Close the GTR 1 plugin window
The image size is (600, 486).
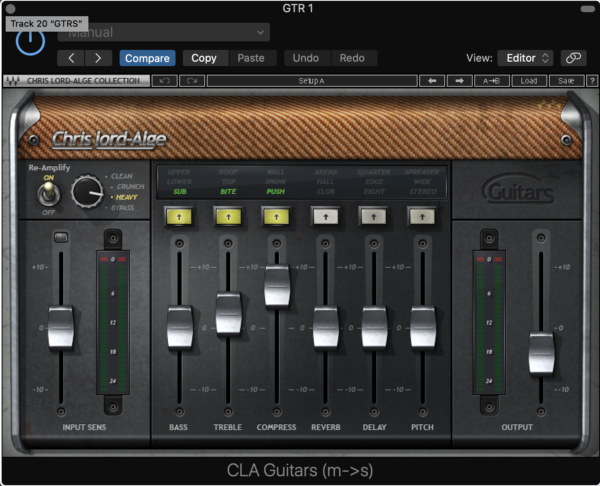coord(10,8)
